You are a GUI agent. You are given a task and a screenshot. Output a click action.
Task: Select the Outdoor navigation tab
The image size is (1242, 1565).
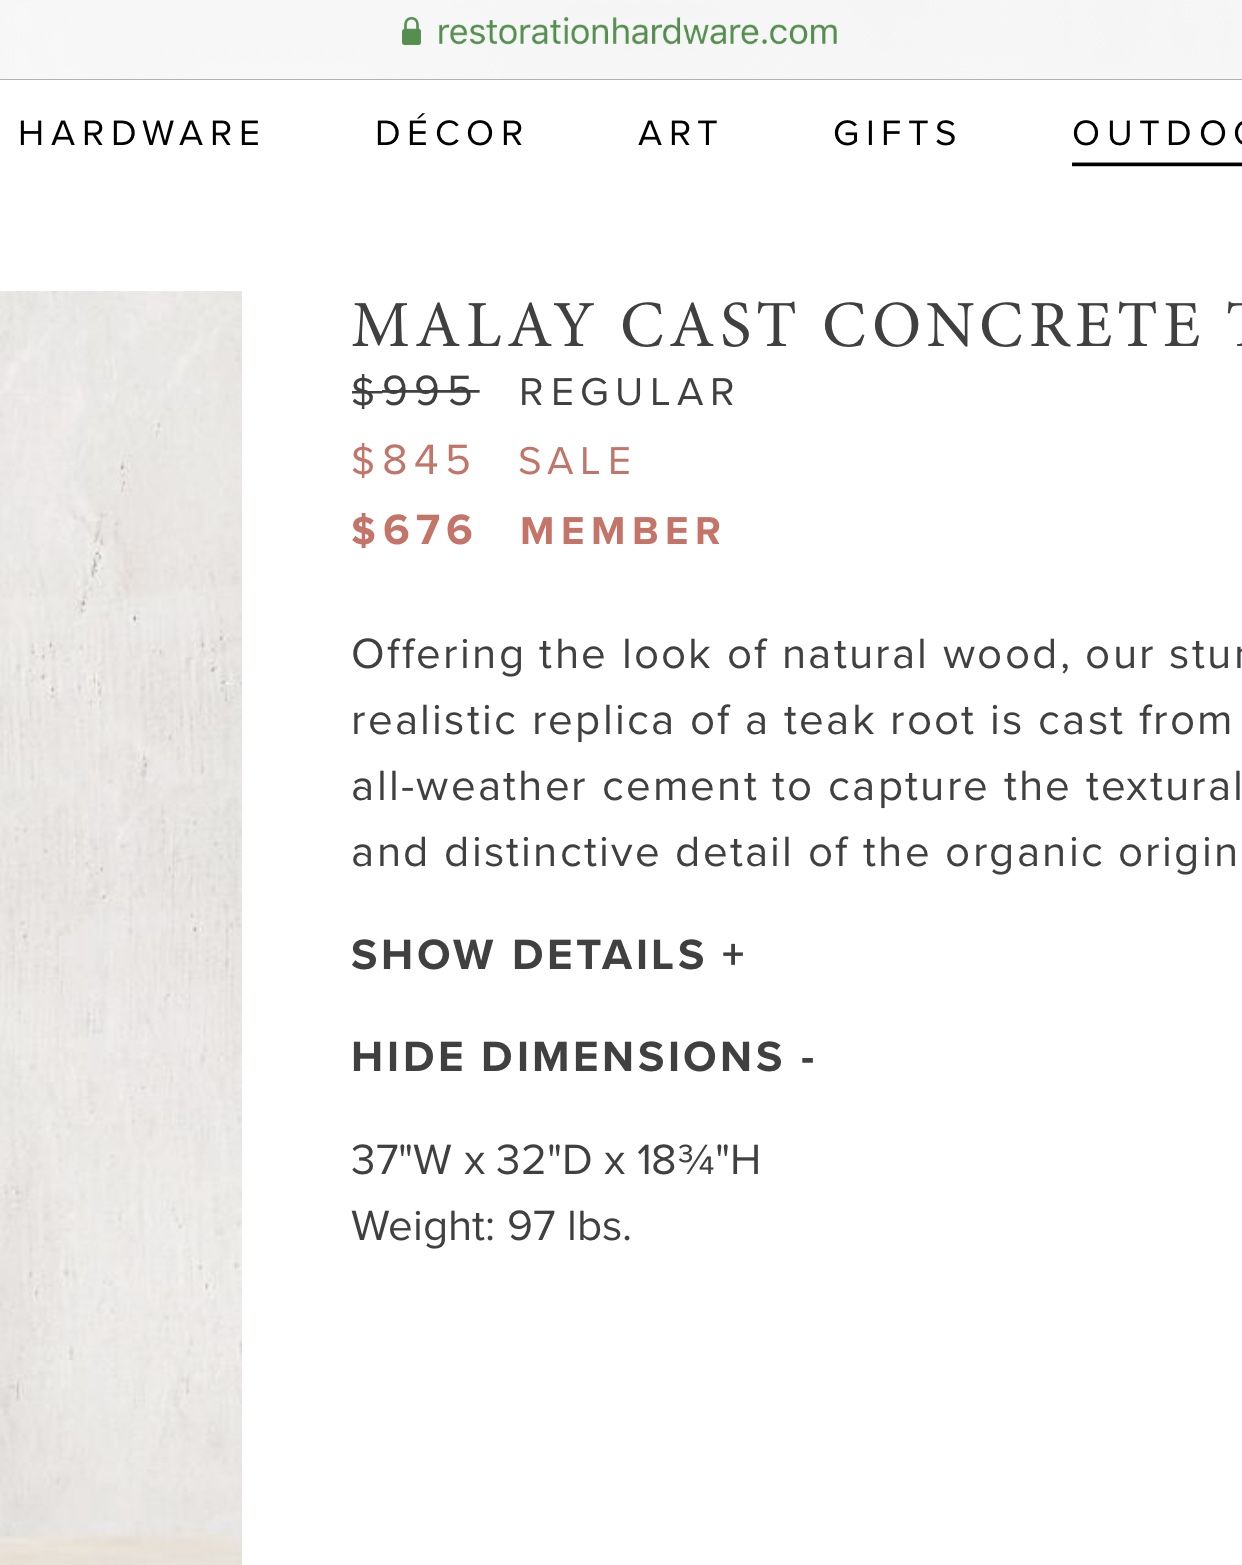(x=1157, y=133)
